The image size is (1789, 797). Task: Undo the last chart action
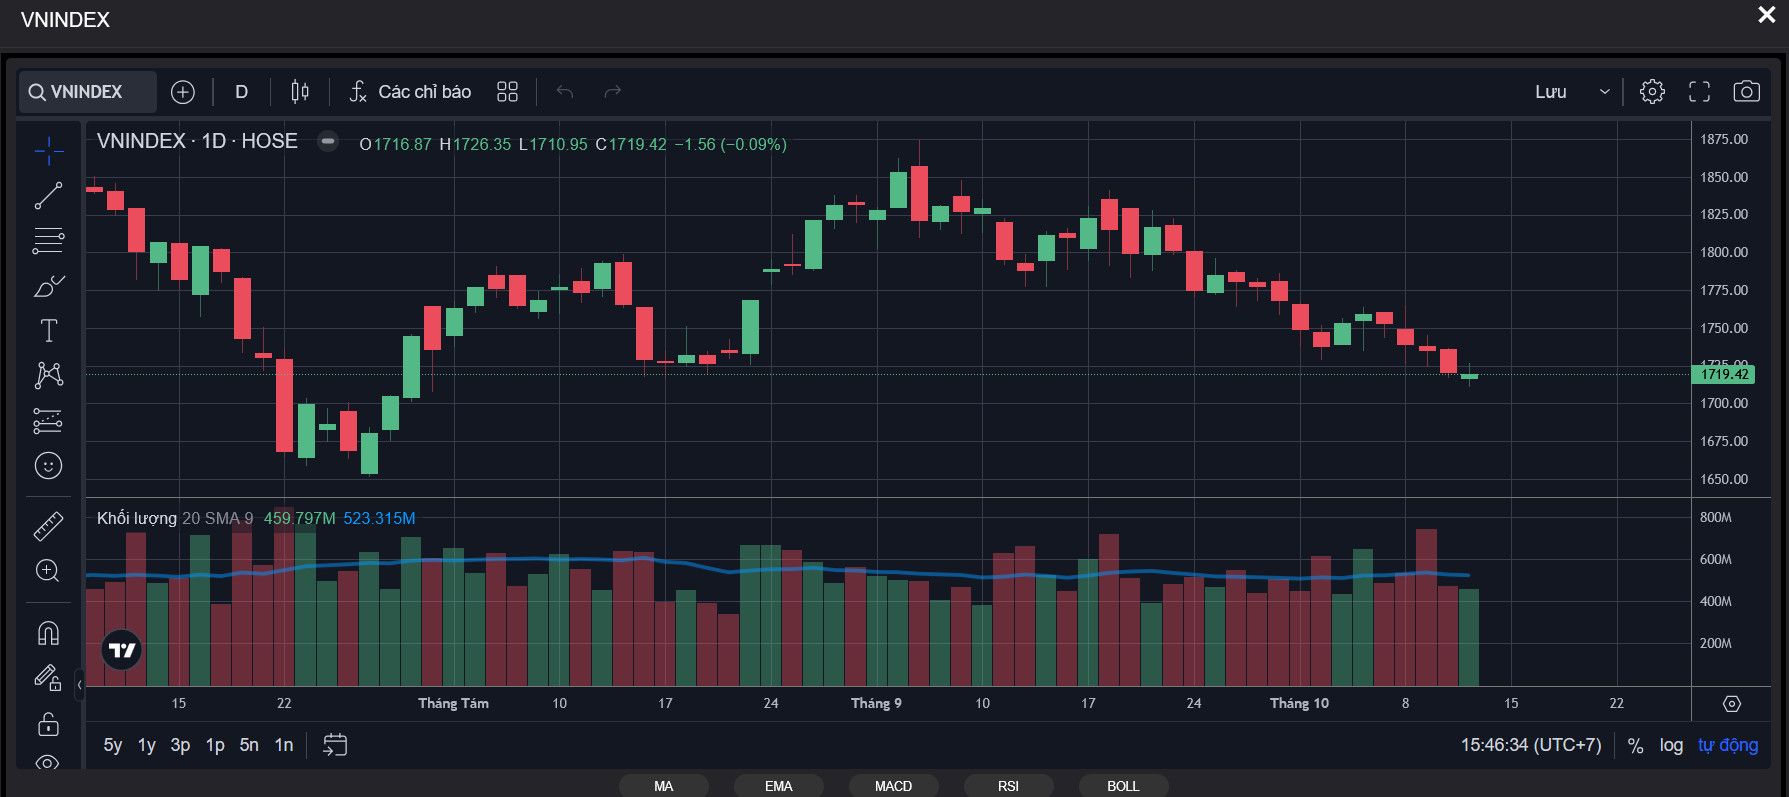[565, 92]
